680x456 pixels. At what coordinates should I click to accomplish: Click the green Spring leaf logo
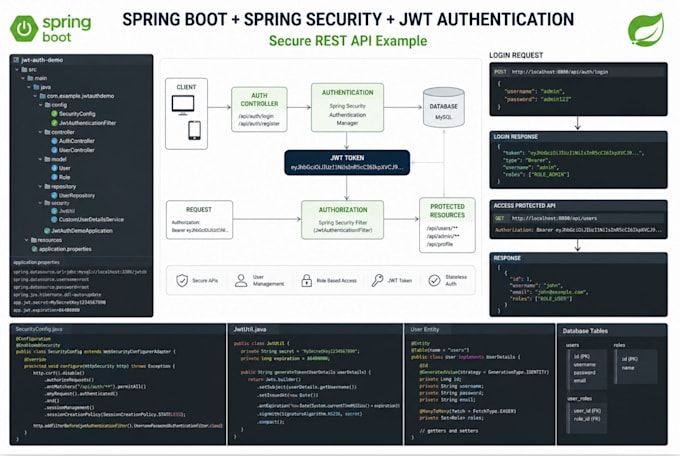pos(646,30)
